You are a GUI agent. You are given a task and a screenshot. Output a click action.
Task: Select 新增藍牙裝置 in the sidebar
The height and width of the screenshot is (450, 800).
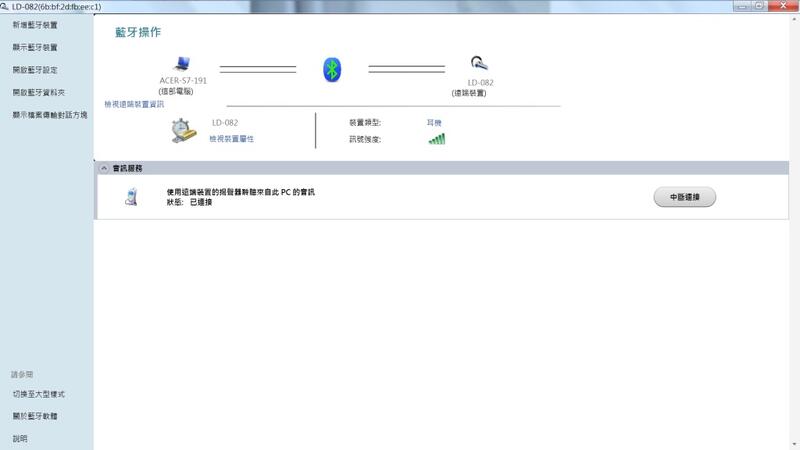[35, 24]
